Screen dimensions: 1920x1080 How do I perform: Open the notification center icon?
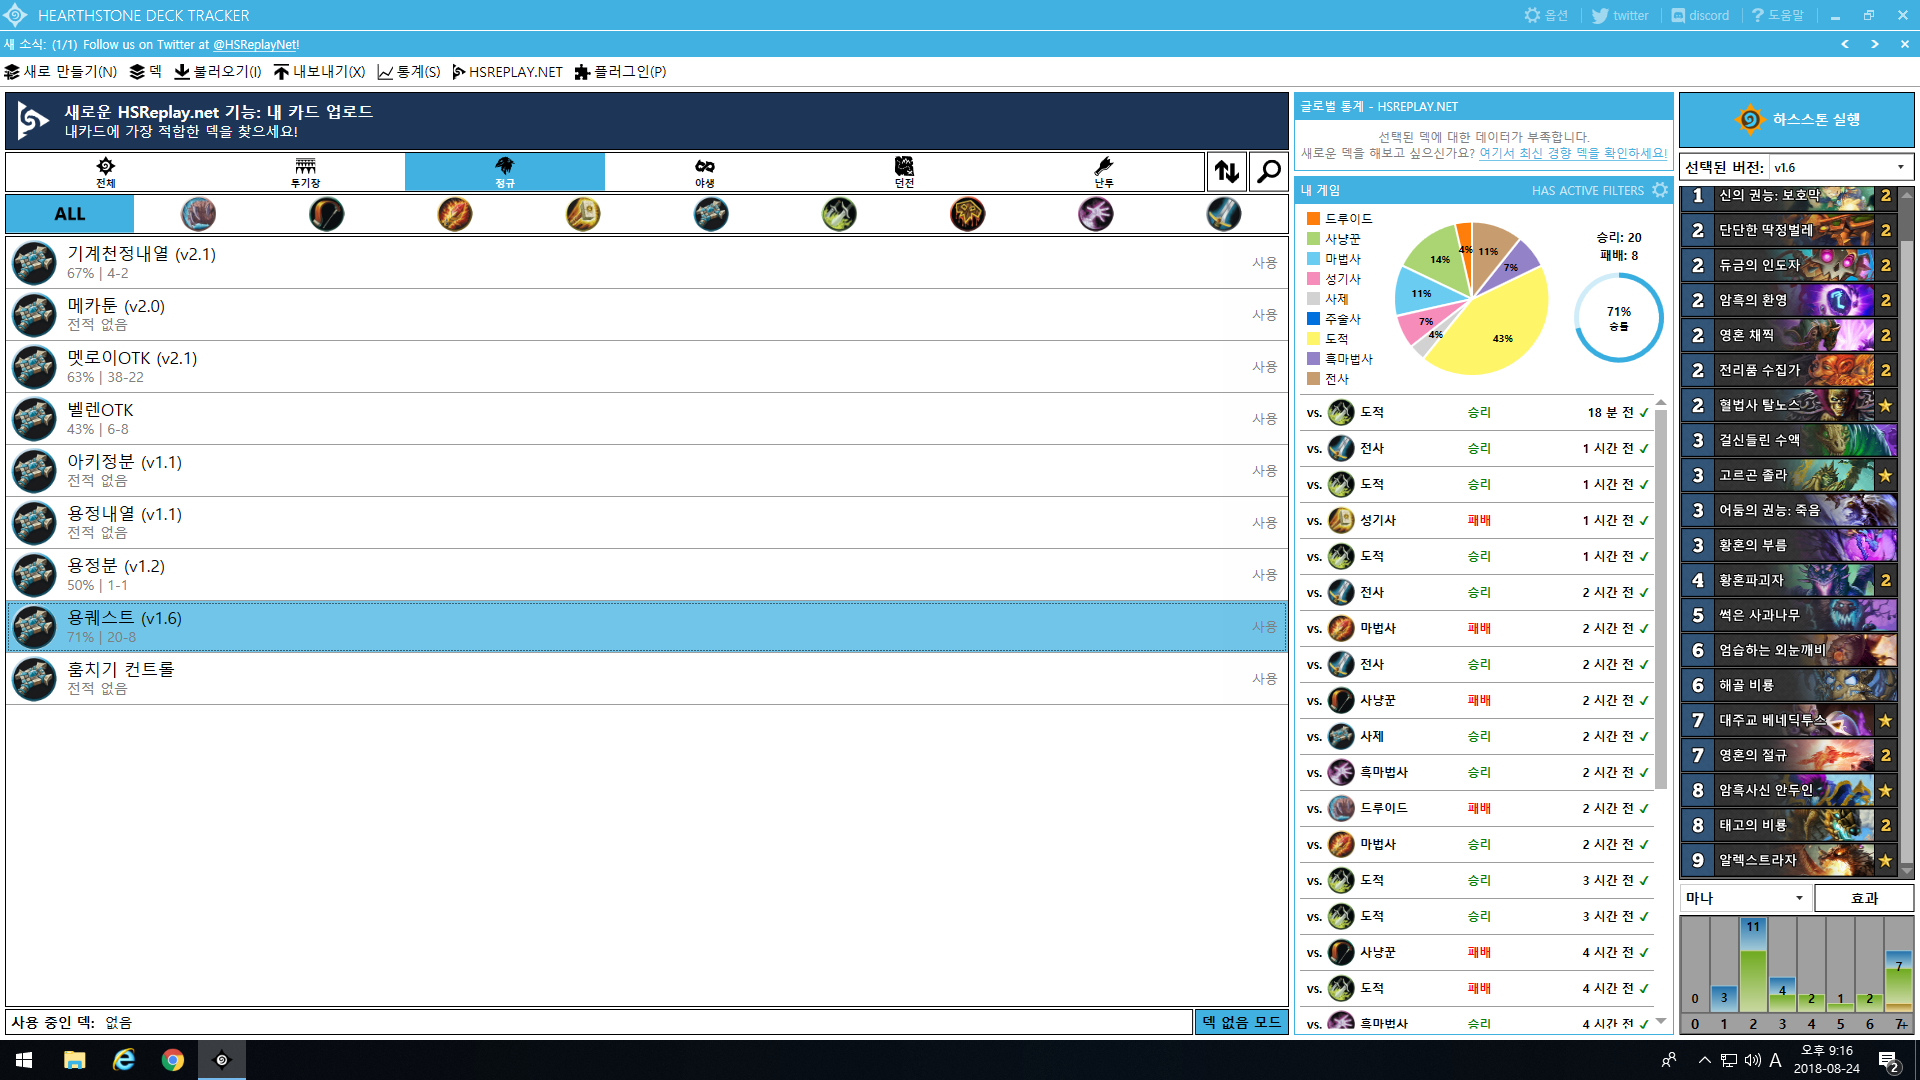click(x=1889, y=1061)
